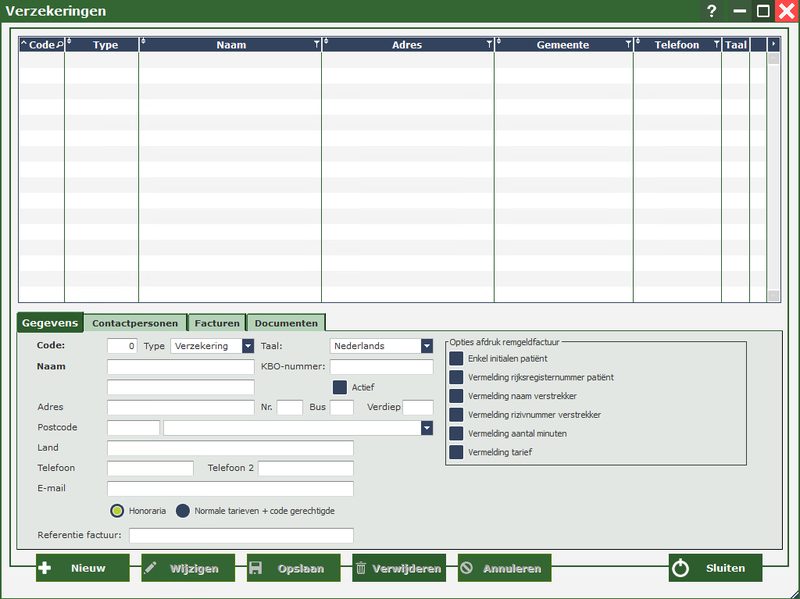The image size is (800, 599).
Task: Check the Vermelding tarief option
Action: pos(456,452)
